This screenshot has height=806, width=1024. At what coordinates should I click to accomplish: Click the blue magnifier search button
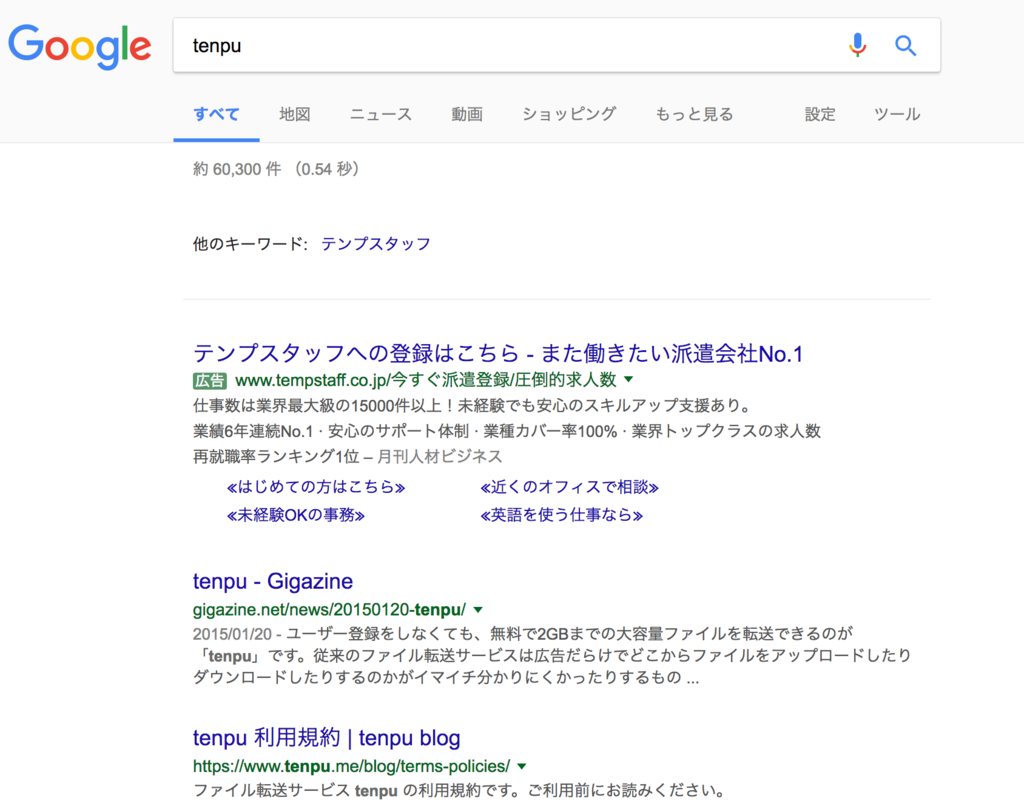pos(905,46)
